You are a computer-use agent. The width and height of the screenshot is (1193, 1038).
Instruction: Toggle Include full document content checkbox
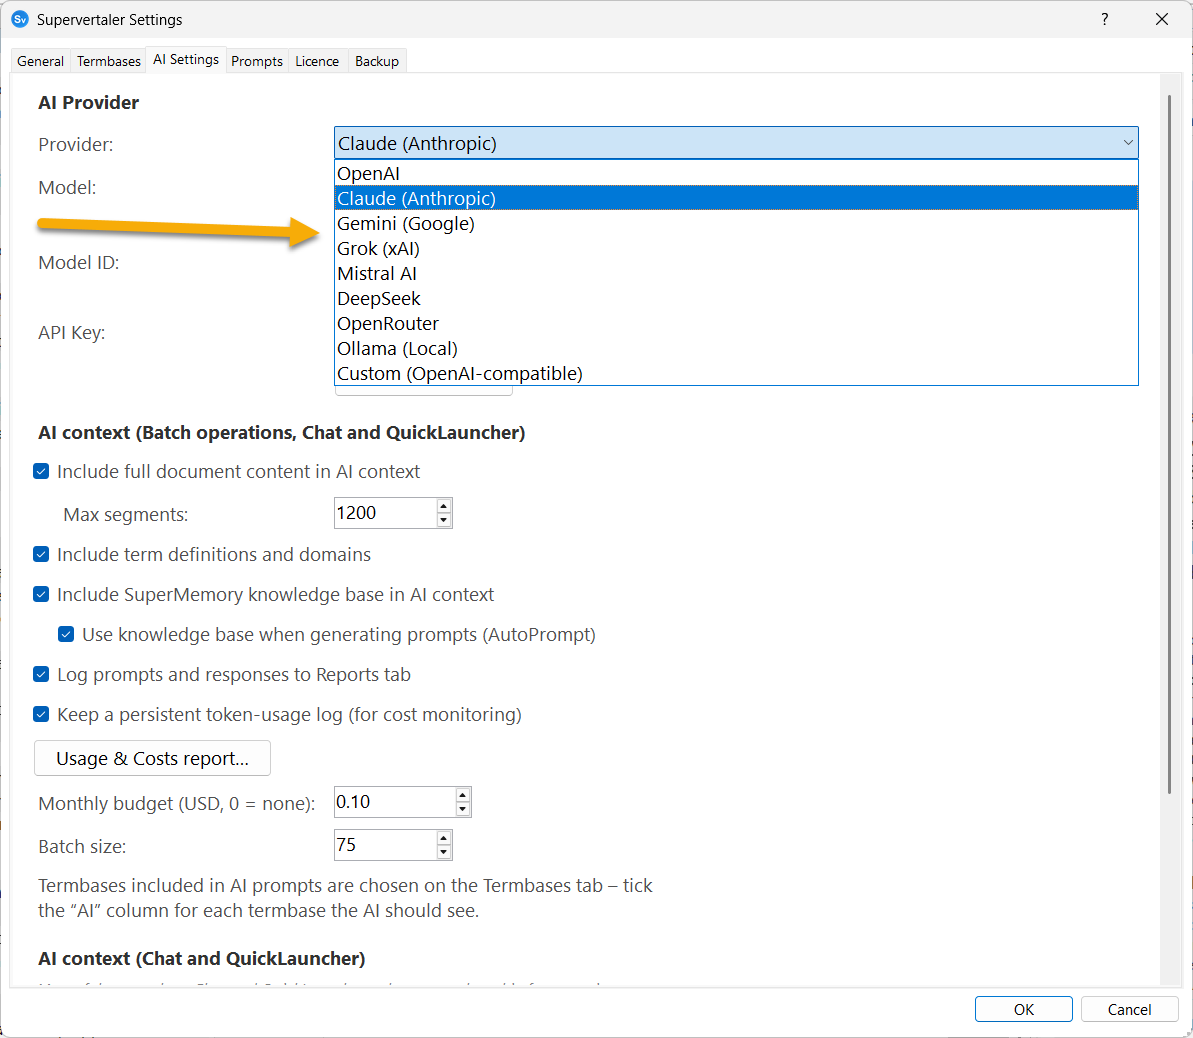tap(41, 472)
